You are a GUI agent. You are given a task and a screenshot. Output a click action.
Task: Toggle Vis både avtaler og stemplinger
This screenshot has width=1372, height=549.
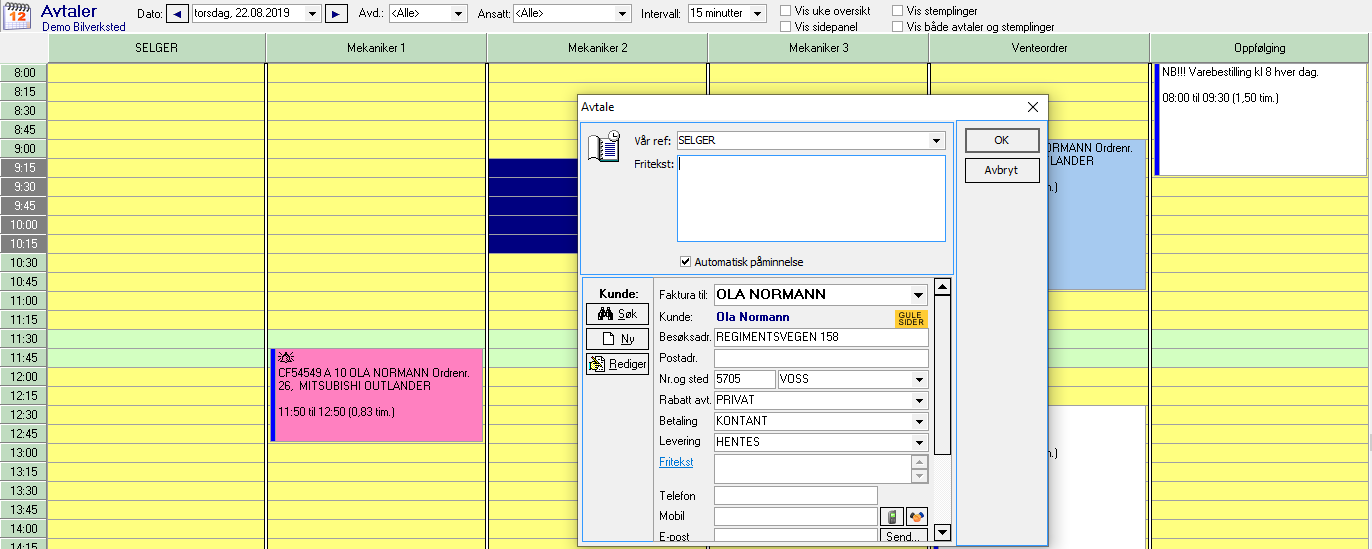click(898, 27)
